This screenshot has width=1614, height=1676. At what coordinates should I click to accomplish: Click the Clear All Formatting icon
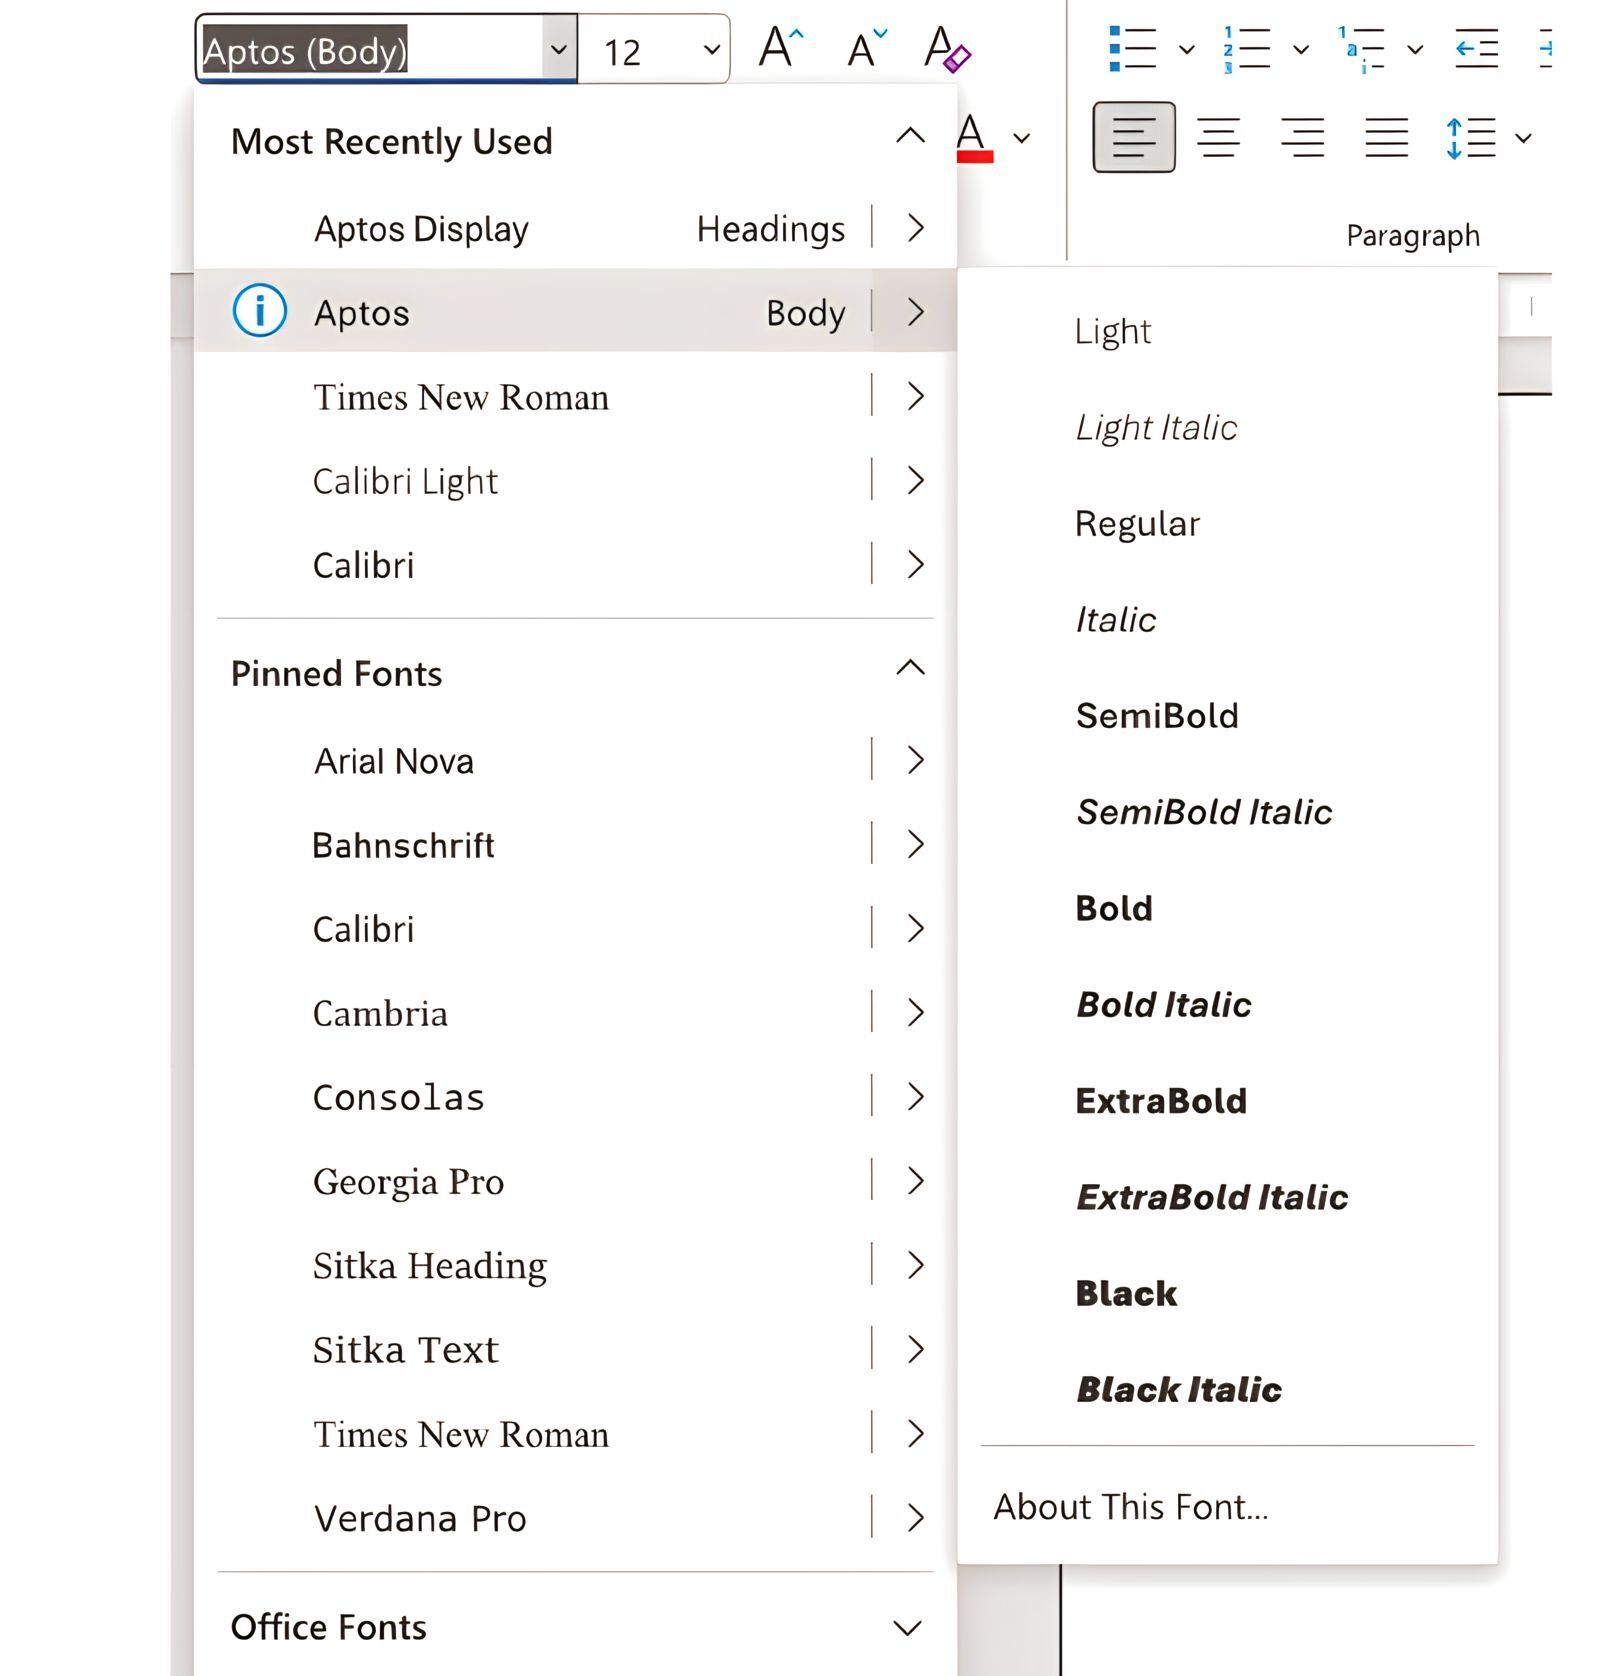click(947, 48)
